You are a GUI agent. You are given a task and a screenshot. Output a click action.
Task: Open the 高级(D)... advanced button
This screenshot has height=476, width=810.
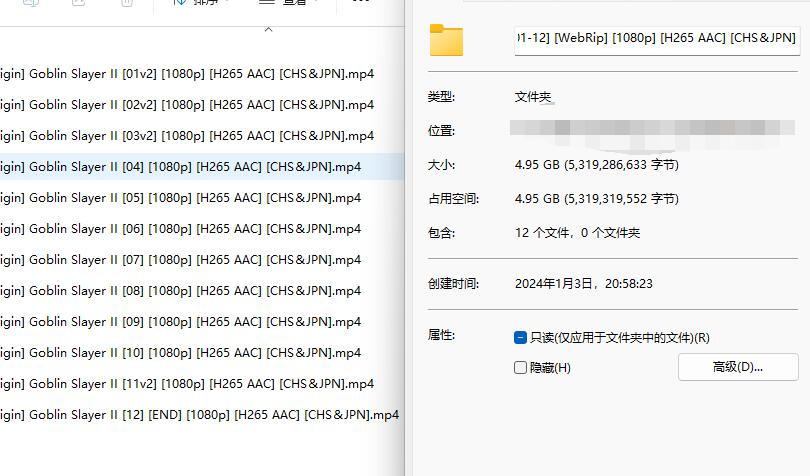[x=738, y=367]
